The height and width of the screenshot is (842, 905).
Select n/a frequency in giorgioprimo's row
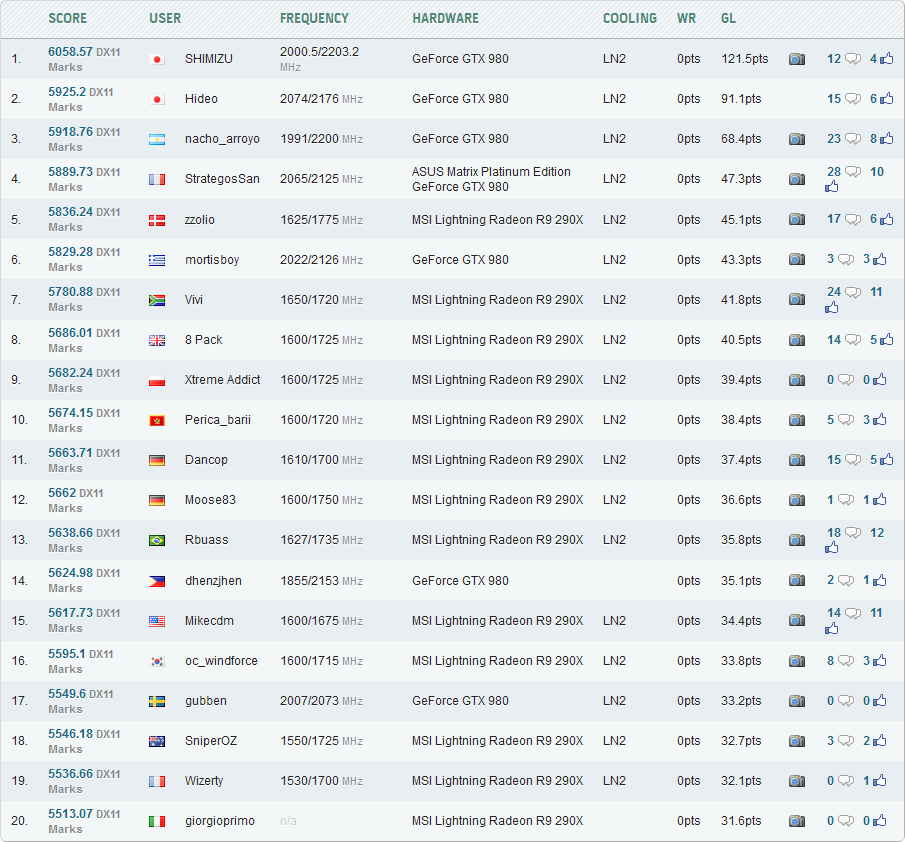pyautogui.click(x=288, y=821)
